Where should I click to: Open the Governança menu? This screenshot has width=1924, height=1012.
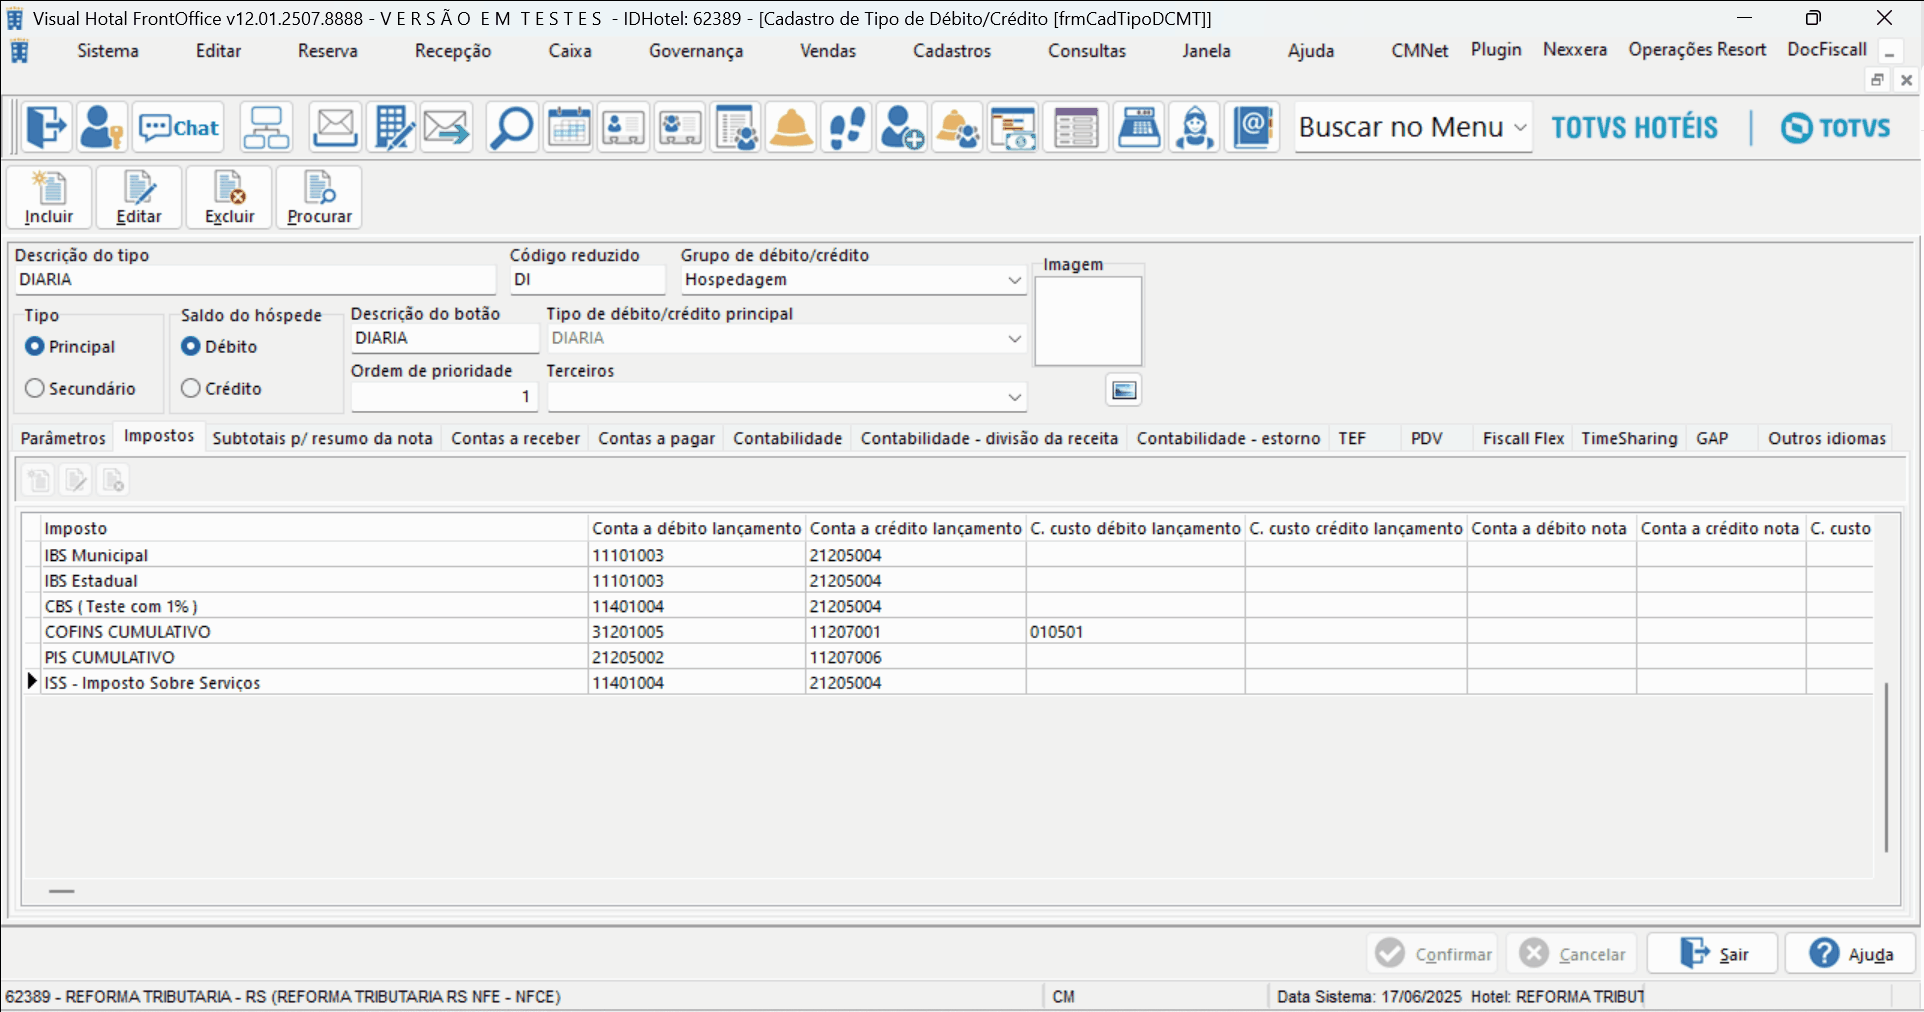(x=695, y=51)
